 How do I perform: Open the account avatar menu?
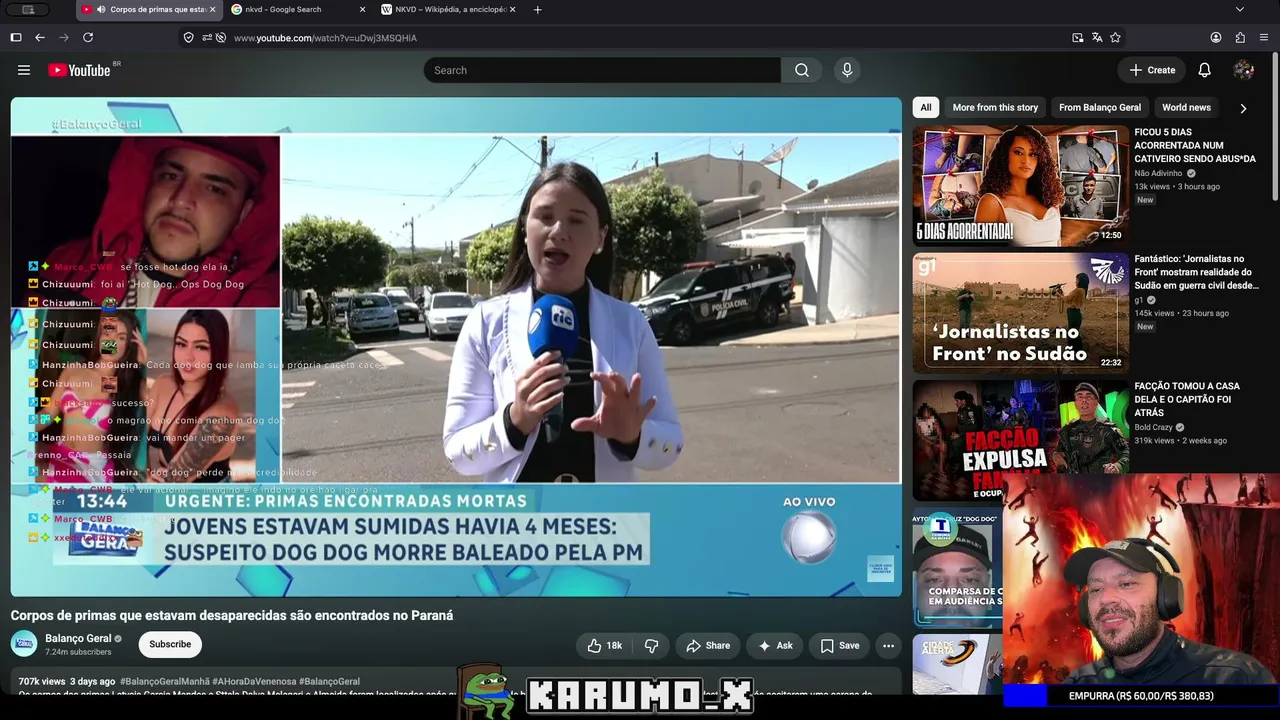pyautogui.click(x=1244, y=70)
